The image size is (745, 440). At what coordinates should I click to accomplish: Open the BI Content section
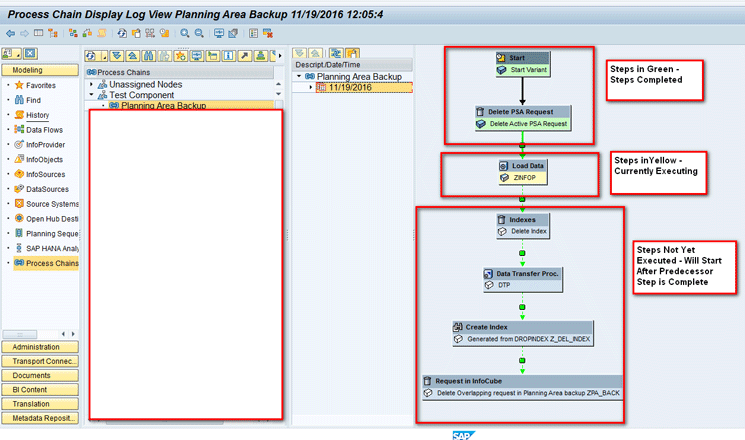40,390
